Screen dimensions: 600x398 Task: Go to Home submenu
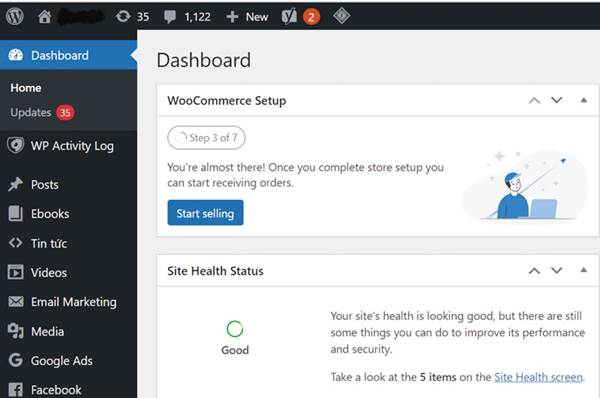coord(26,88)
